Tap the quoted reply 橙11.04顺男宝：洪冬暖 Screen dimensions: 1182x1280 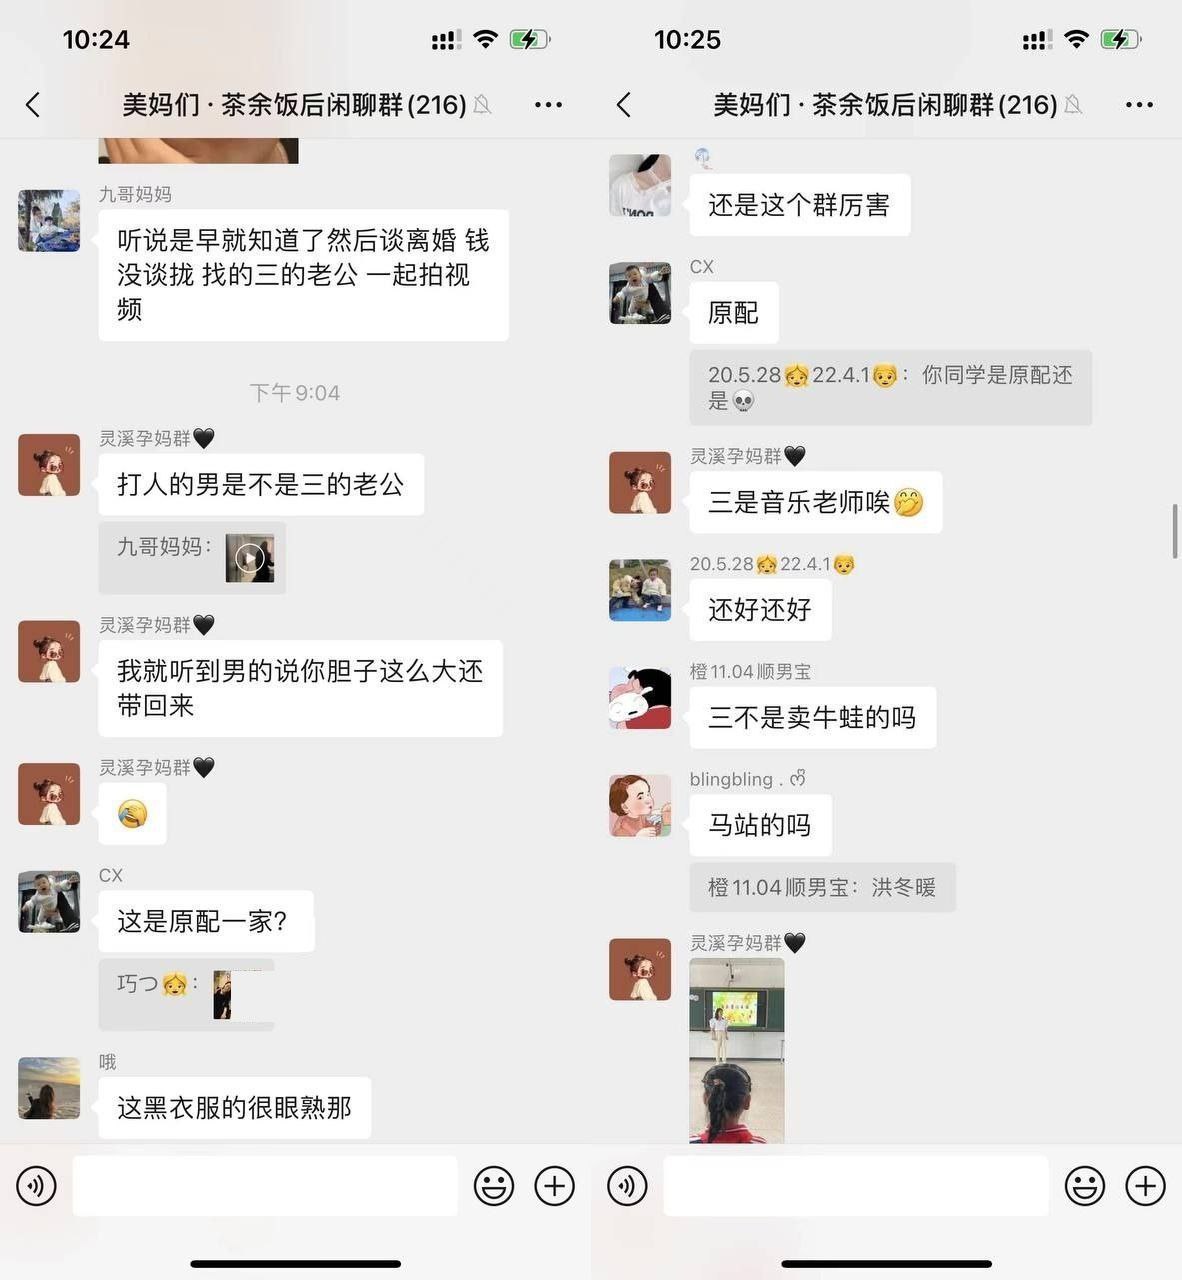tap(822, 887)
